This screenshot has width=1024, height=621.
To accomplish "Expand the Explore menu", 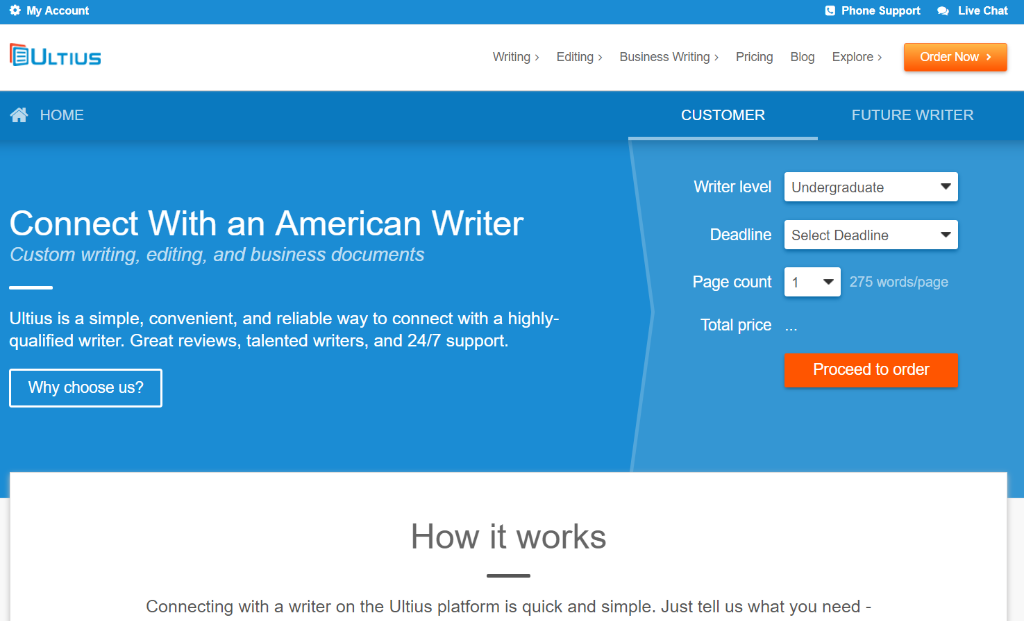I will click(856, 57).
